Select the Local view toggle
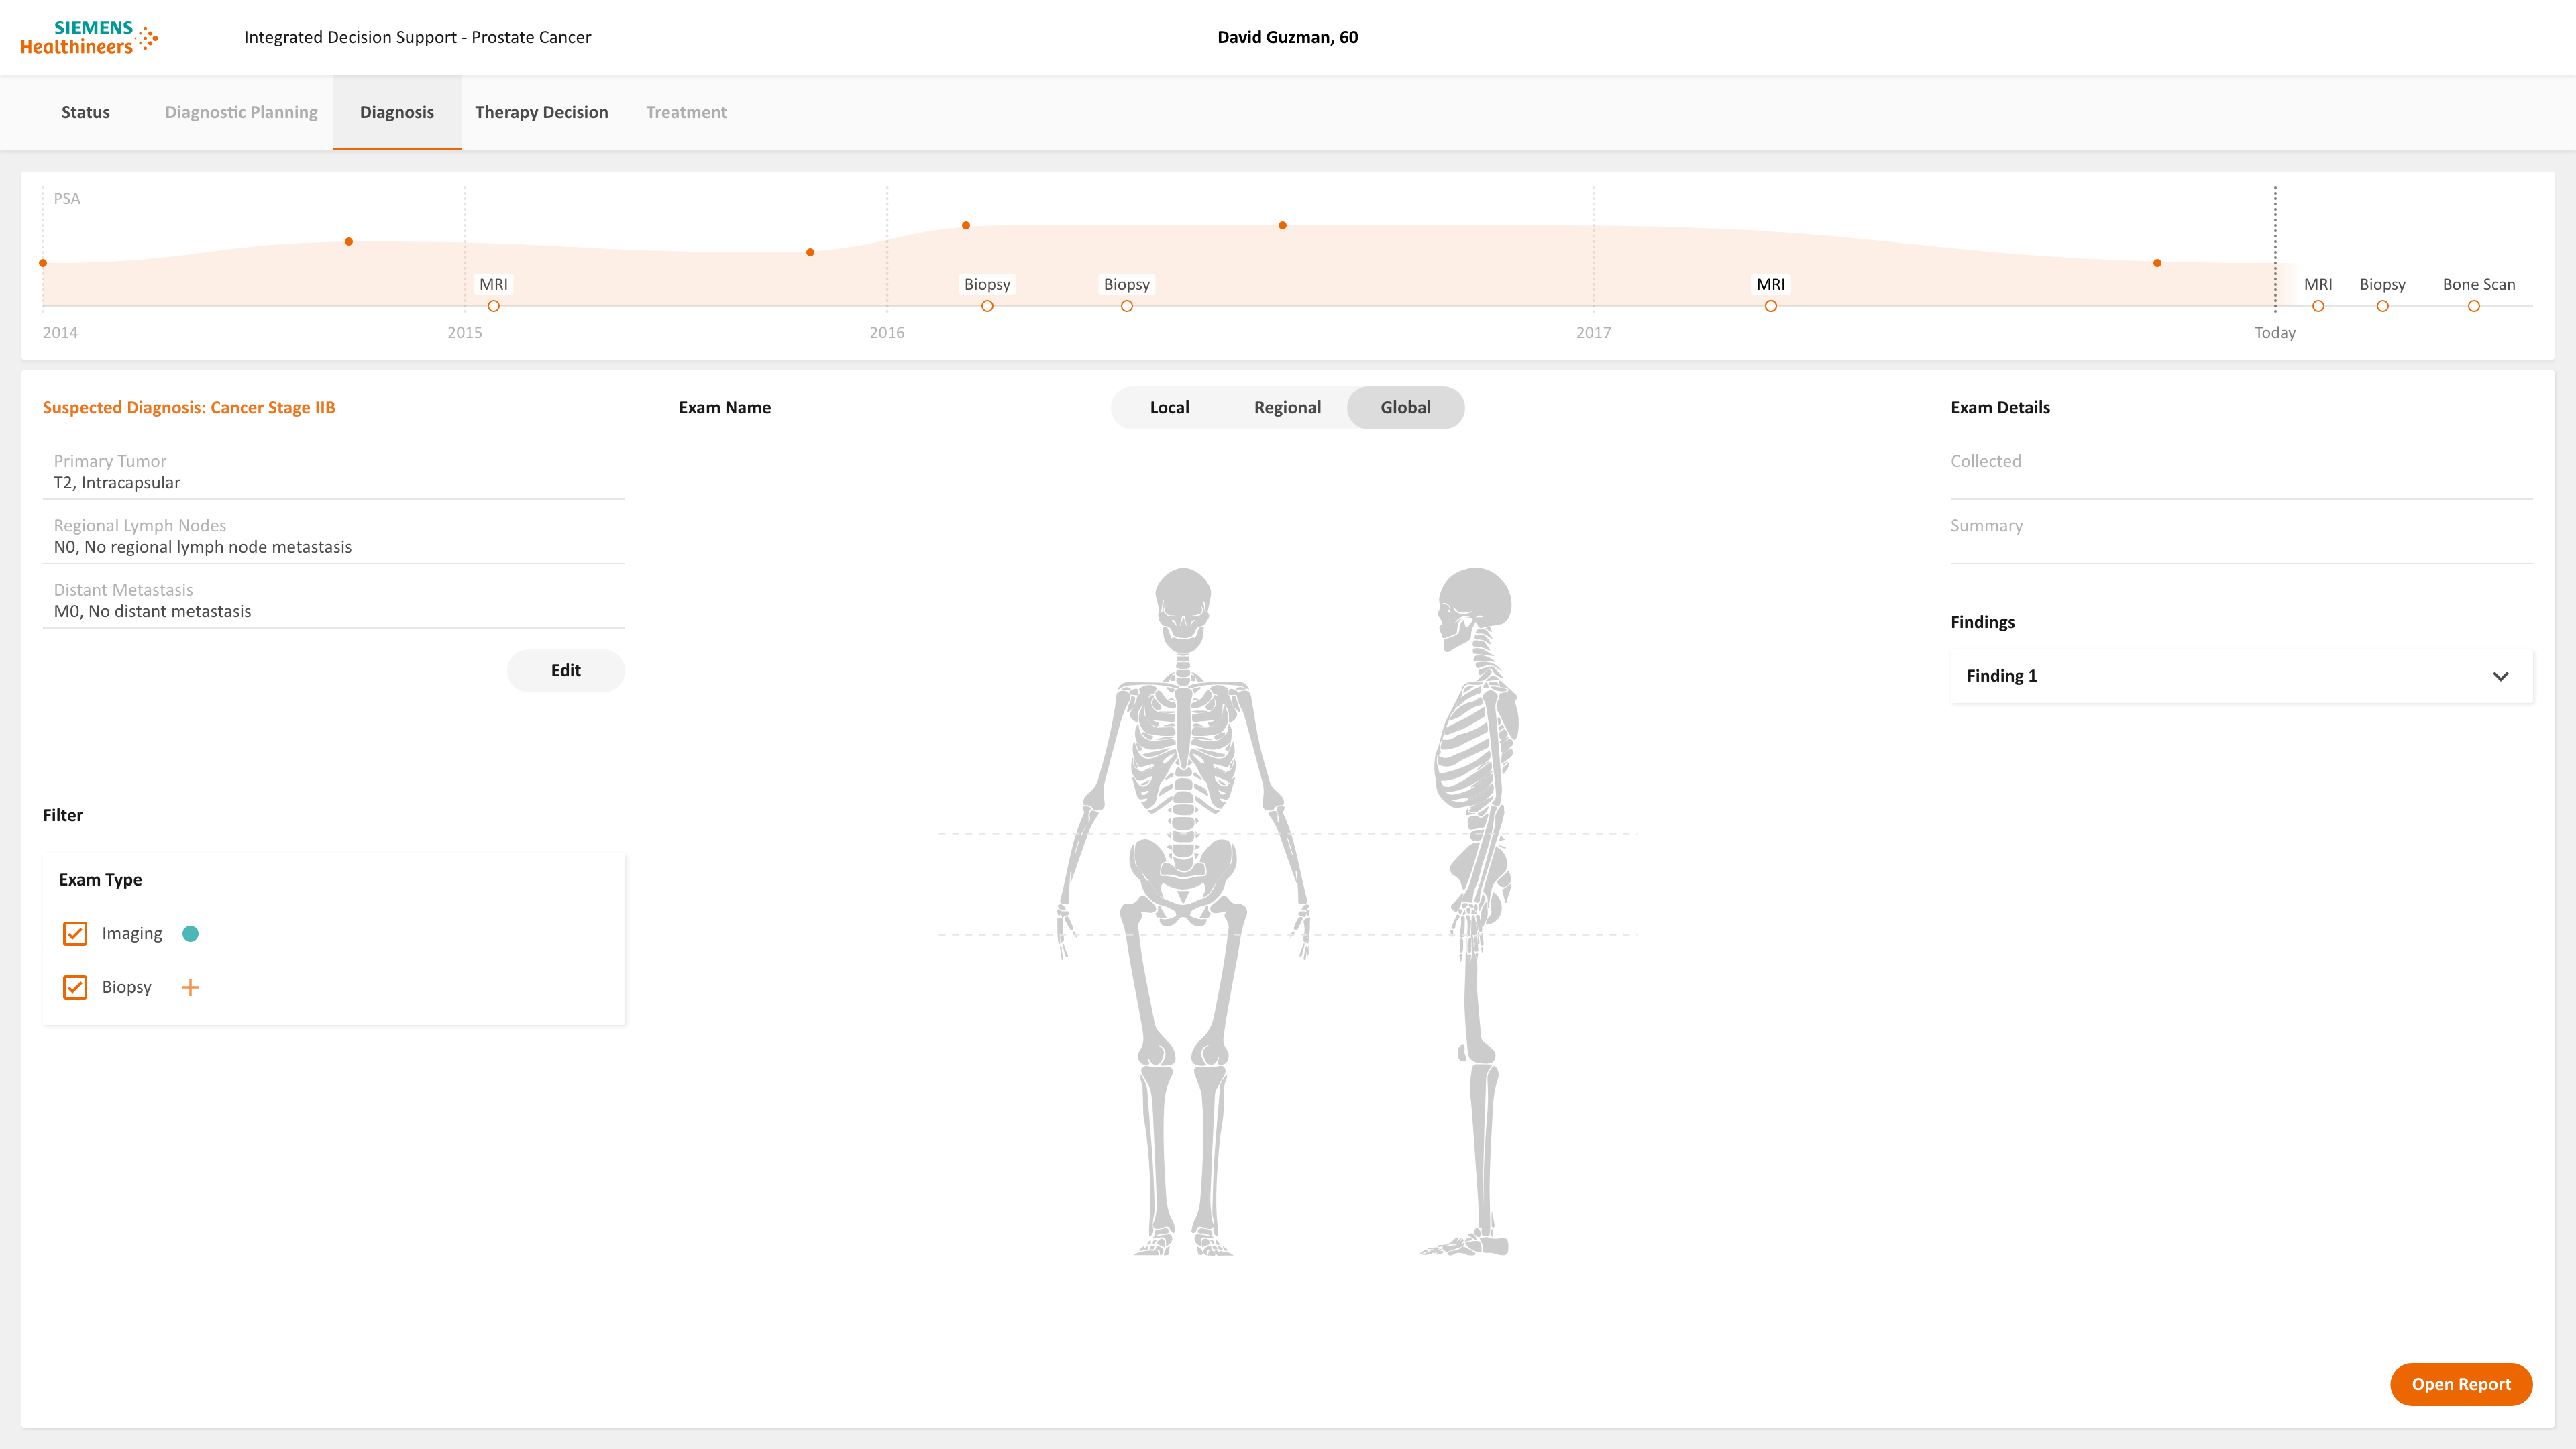 pyautogui.click(x=1169, y=407)
